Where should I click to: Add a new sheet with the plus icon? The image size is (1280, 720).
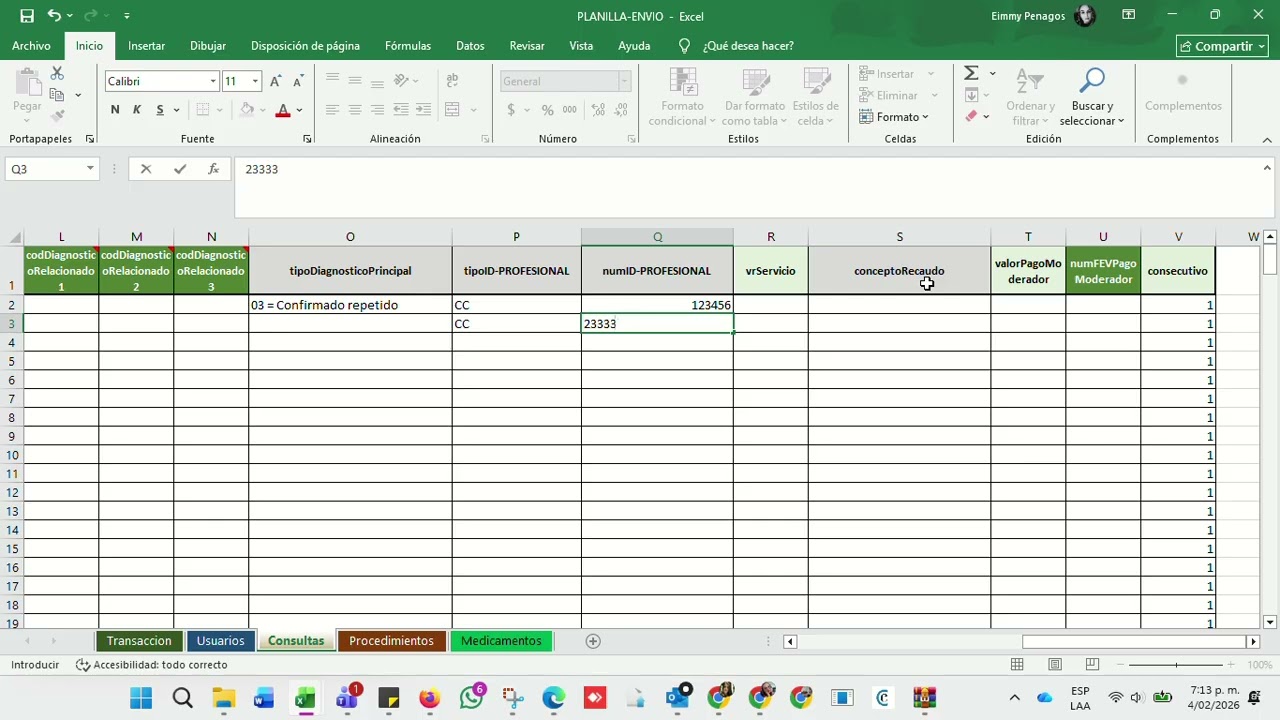pos(593,641)
